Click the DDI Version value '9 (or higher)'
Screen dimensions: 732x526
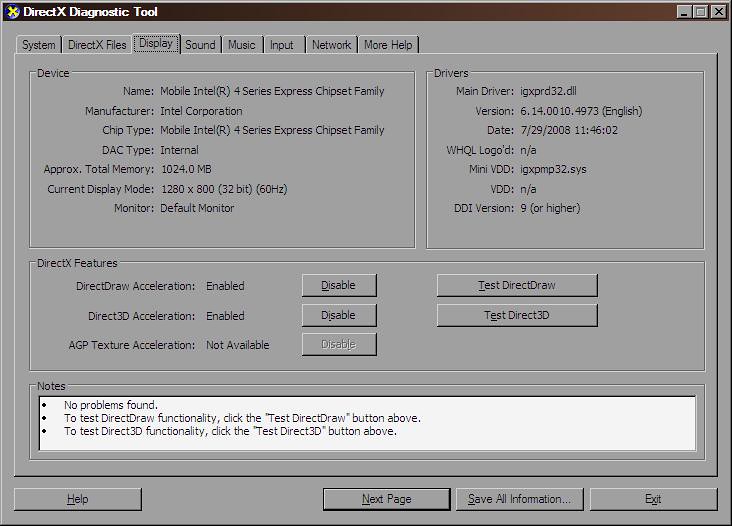click(550, 208)
